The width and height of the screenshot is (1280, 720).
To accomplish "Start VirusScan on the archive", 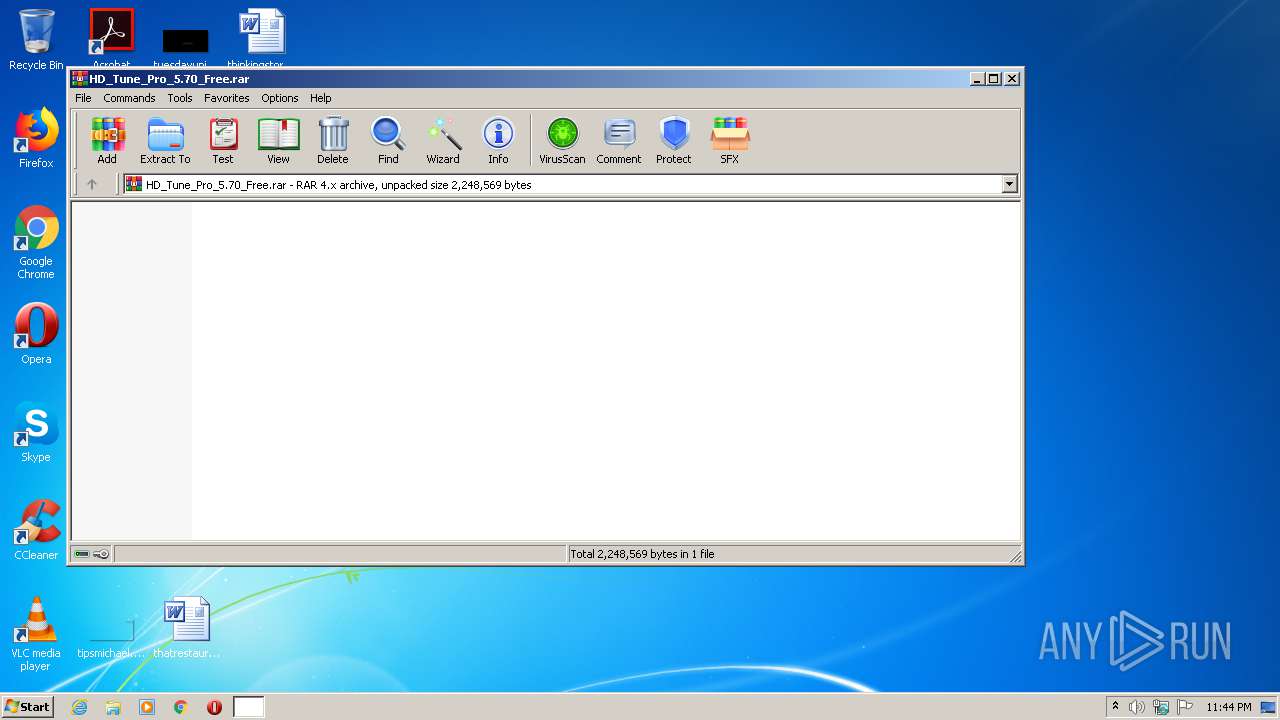I will click(562, 140).
